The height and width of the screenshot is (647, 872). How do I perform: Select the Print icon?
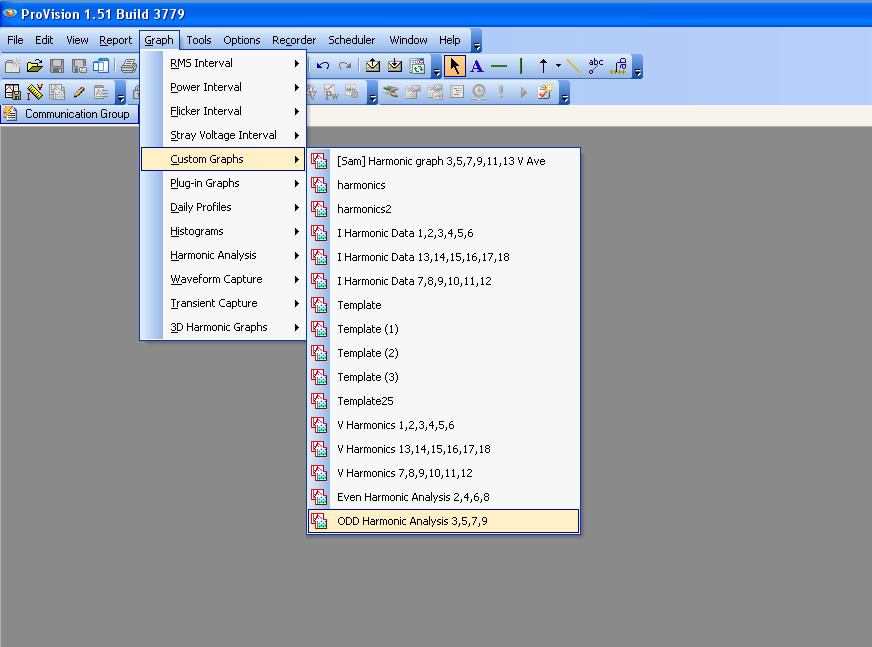tap(128, 66)
